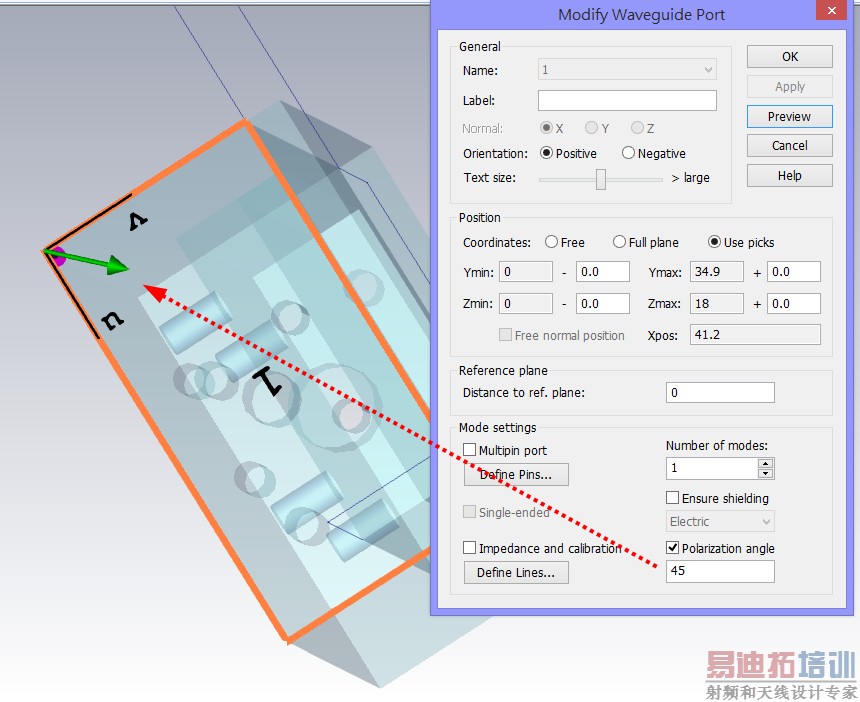Click the Number of modes field

tap(712, 468)
